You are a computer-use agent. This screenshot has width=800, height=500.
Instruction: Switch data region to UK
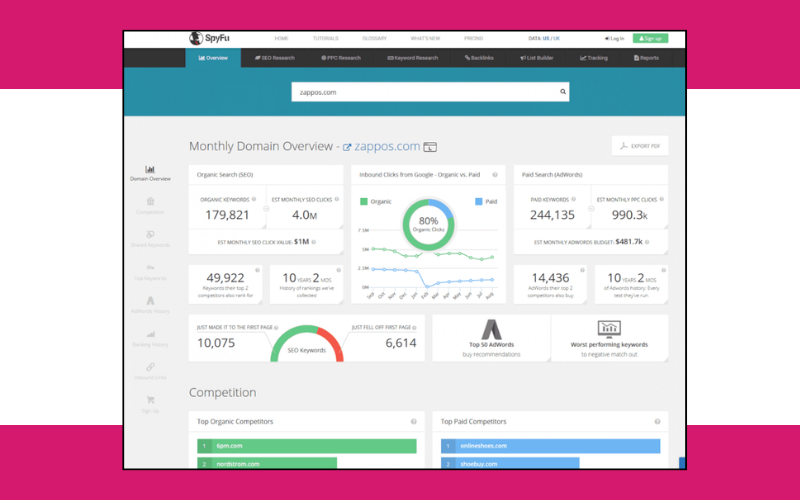coord(557,38)
